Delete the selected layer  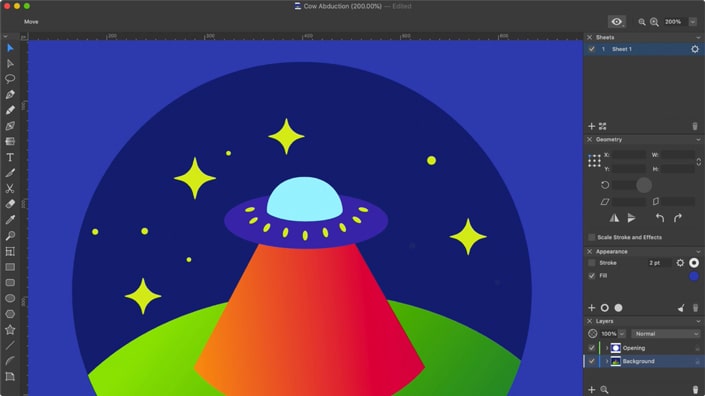[696, 390]
